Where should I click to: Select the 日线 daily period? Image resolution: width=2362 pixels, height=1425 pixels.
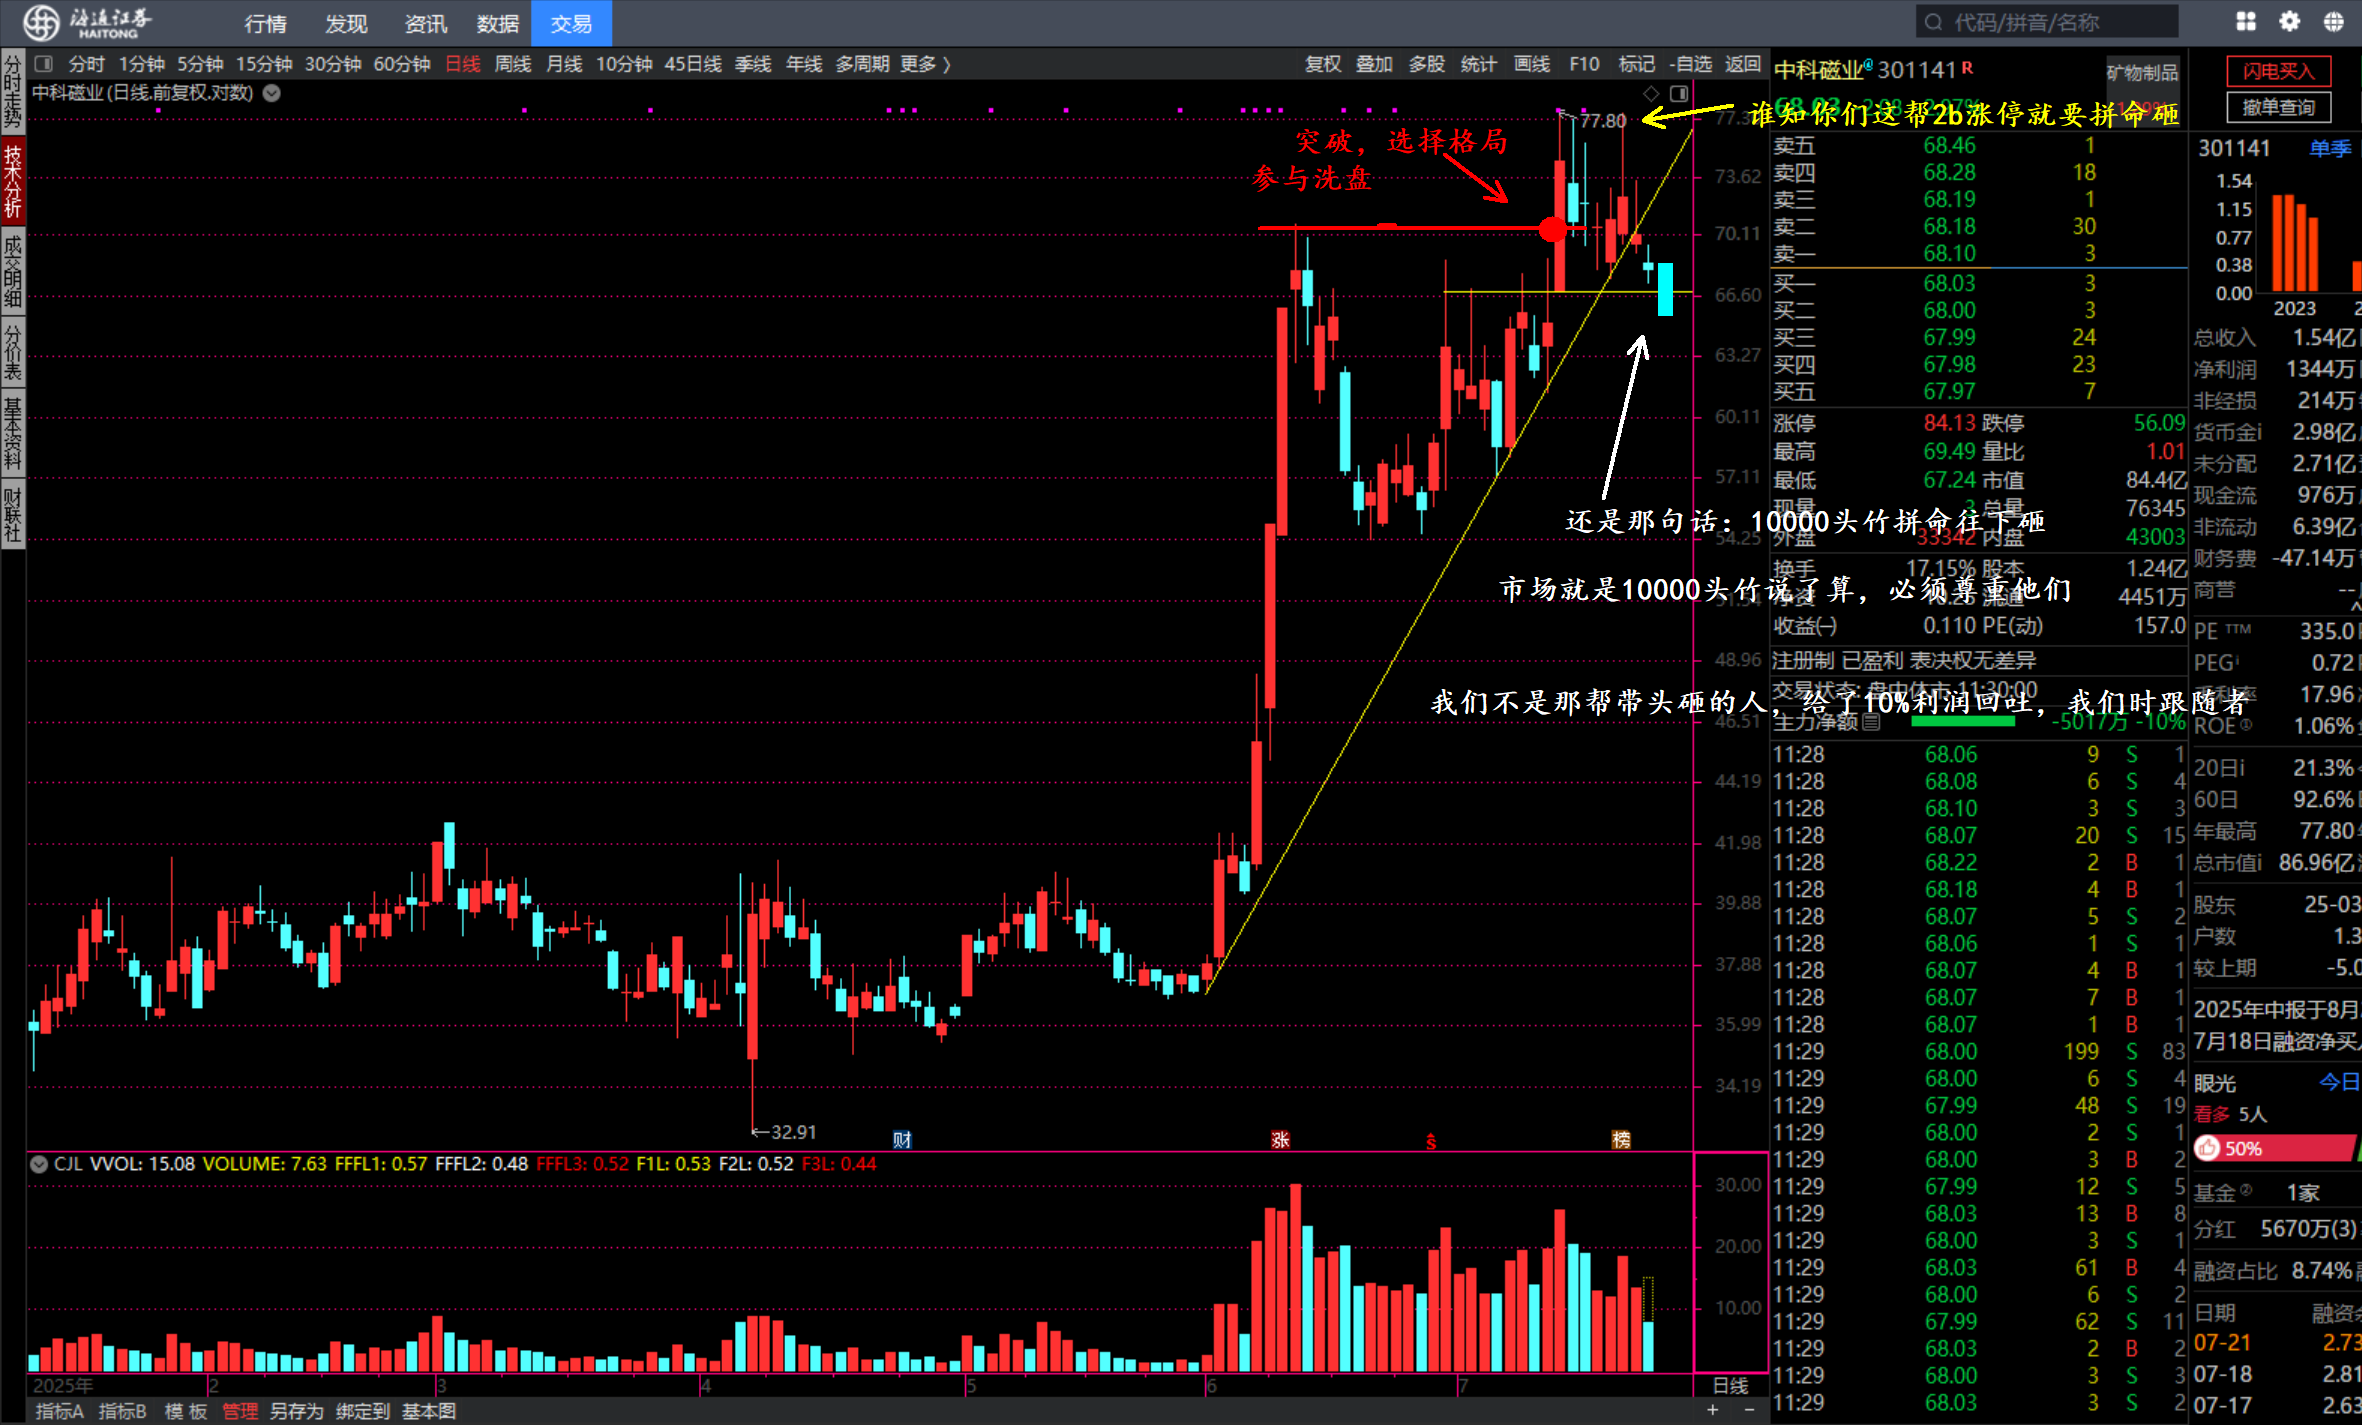click(x=463, y=64)
